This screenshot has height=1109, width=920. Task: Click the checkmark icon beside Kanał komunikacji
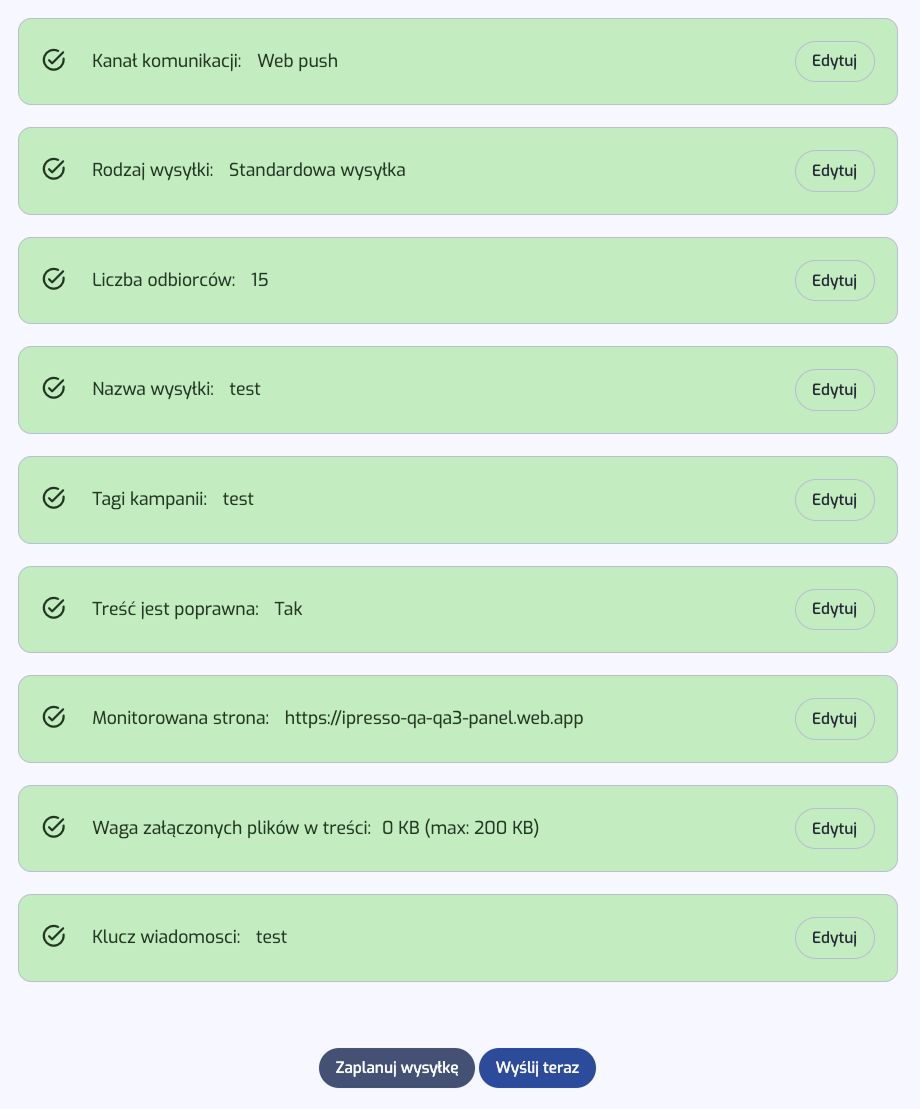(x=54, y=61)
